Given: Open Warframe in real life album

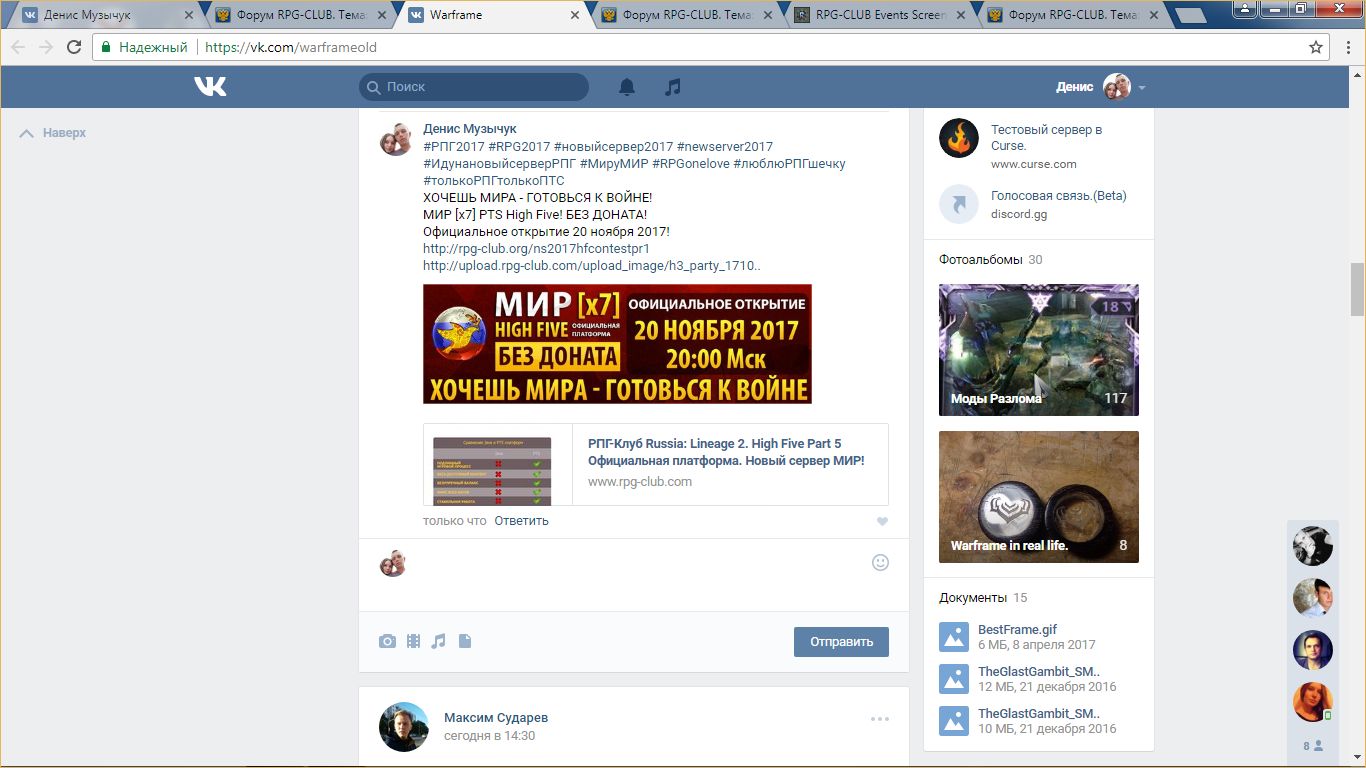Looking at the screenshot, I should (x=1039, y=497).
